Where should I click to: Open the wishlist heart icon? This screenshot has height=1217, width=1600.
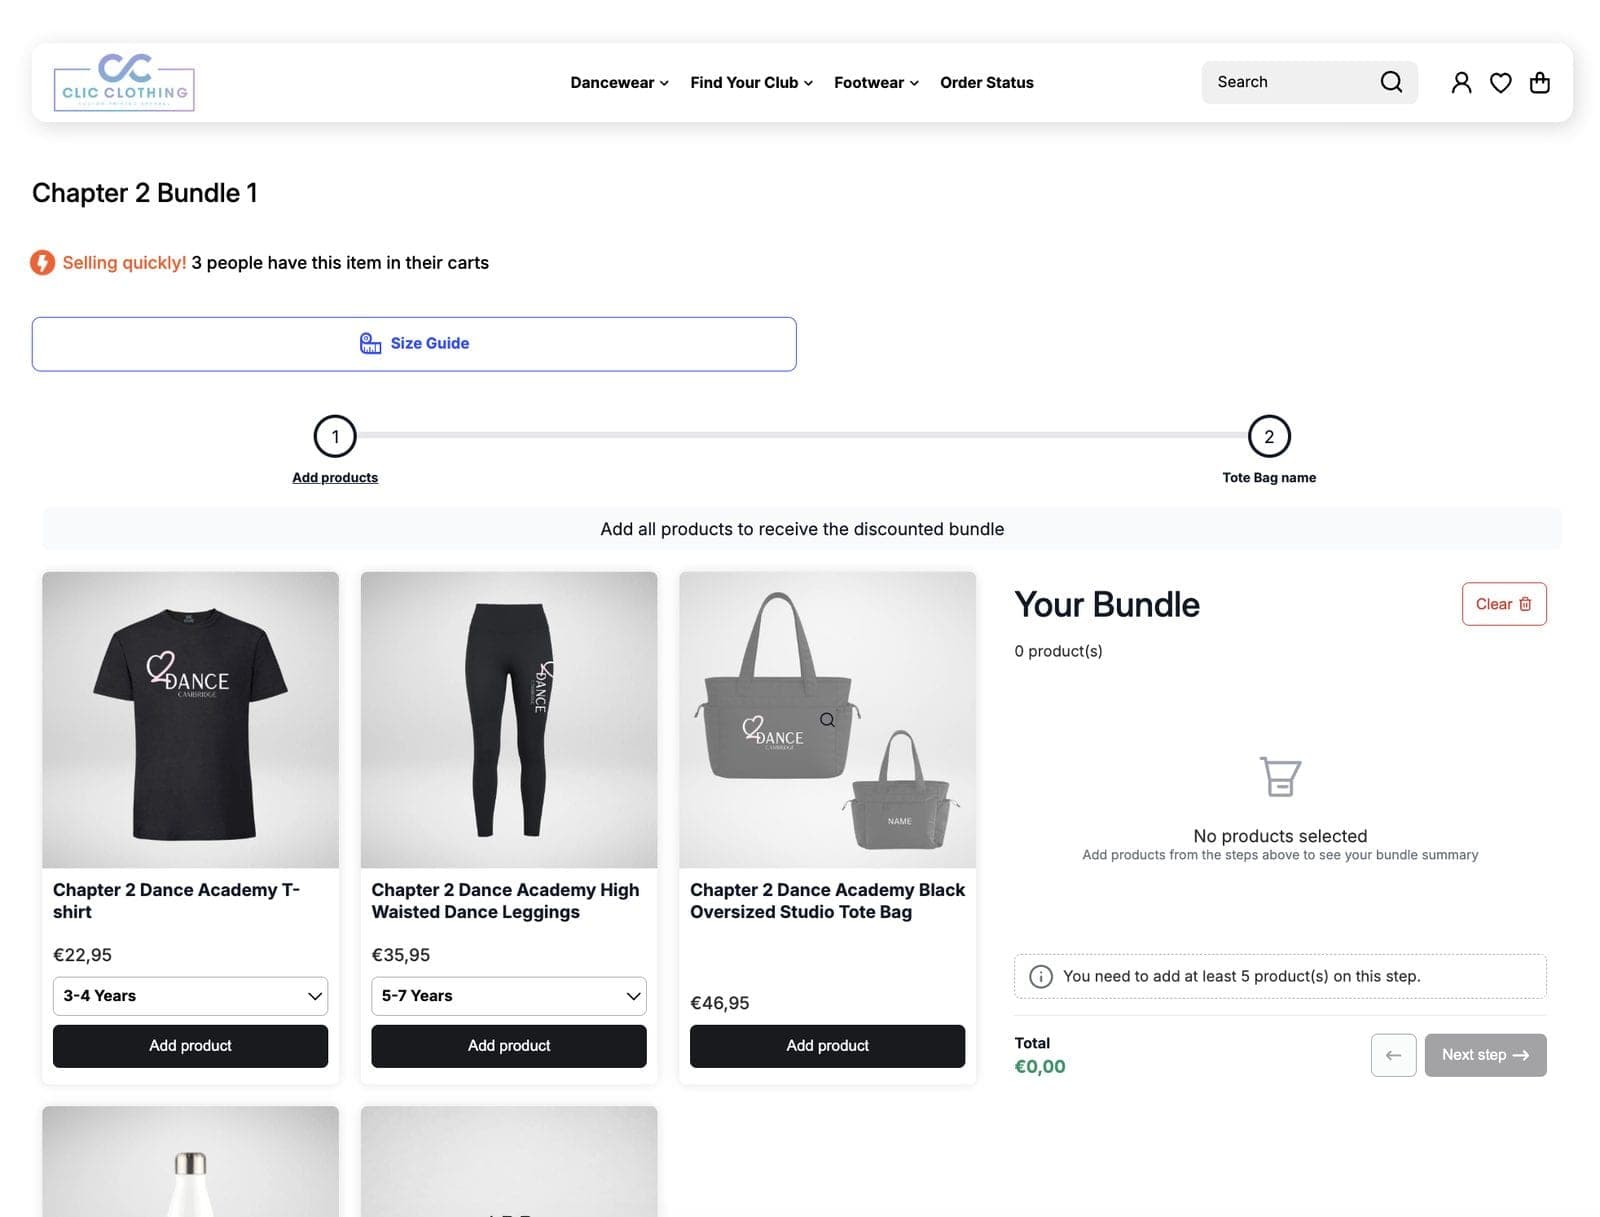point(1500,83)
